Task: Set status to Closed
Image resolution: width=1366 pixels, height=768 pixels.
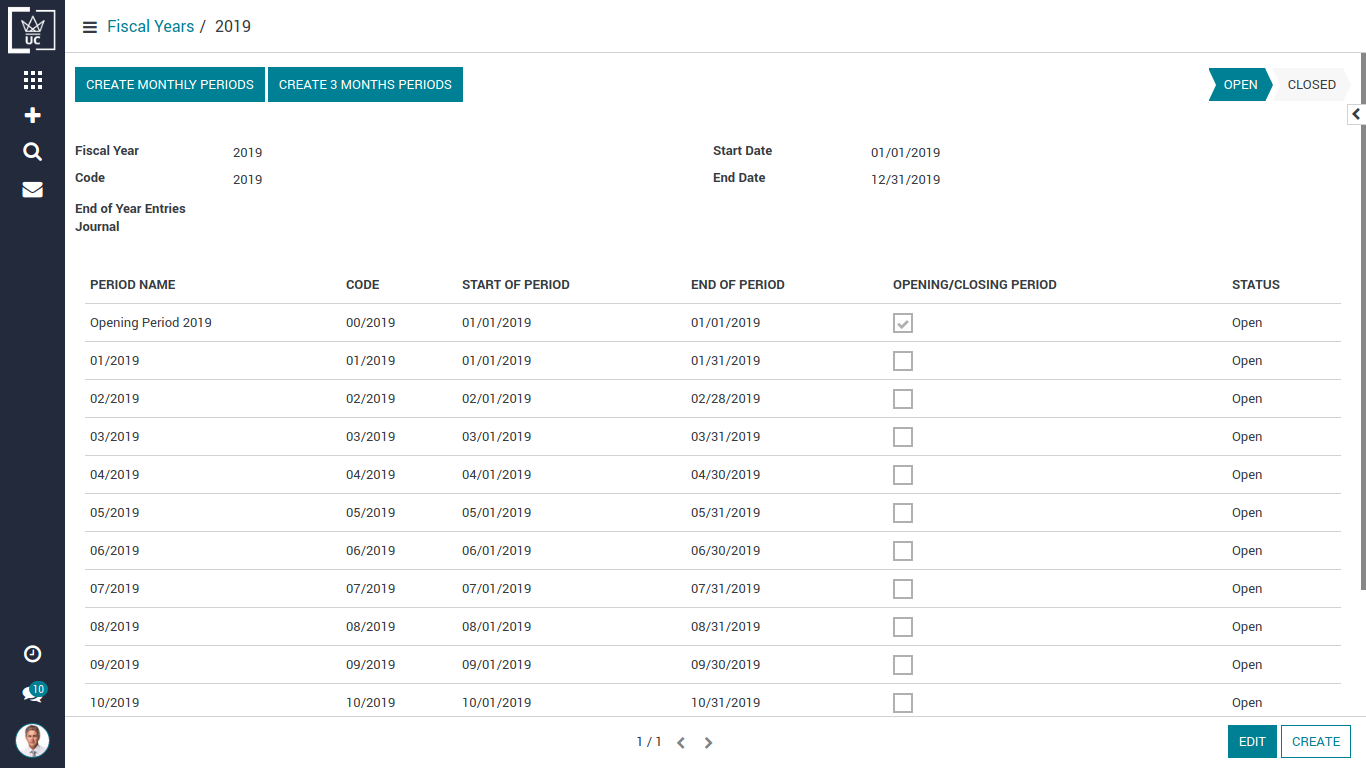Action: pyautogui.click(x=1311, y=85)
